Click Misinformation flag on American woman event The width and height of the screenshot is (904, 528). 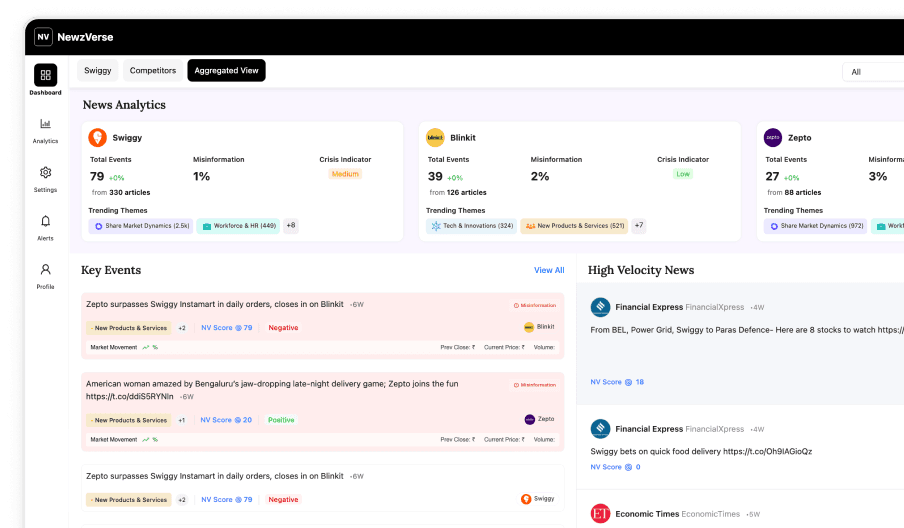[x=535, y=385]
